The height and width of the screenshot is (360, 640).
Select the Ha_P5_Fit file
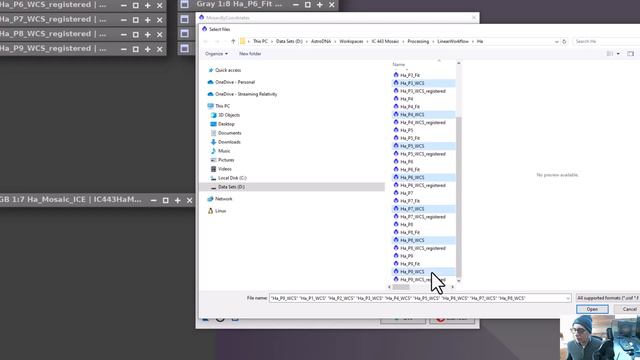pyautogui.click(x=410, y=138)
